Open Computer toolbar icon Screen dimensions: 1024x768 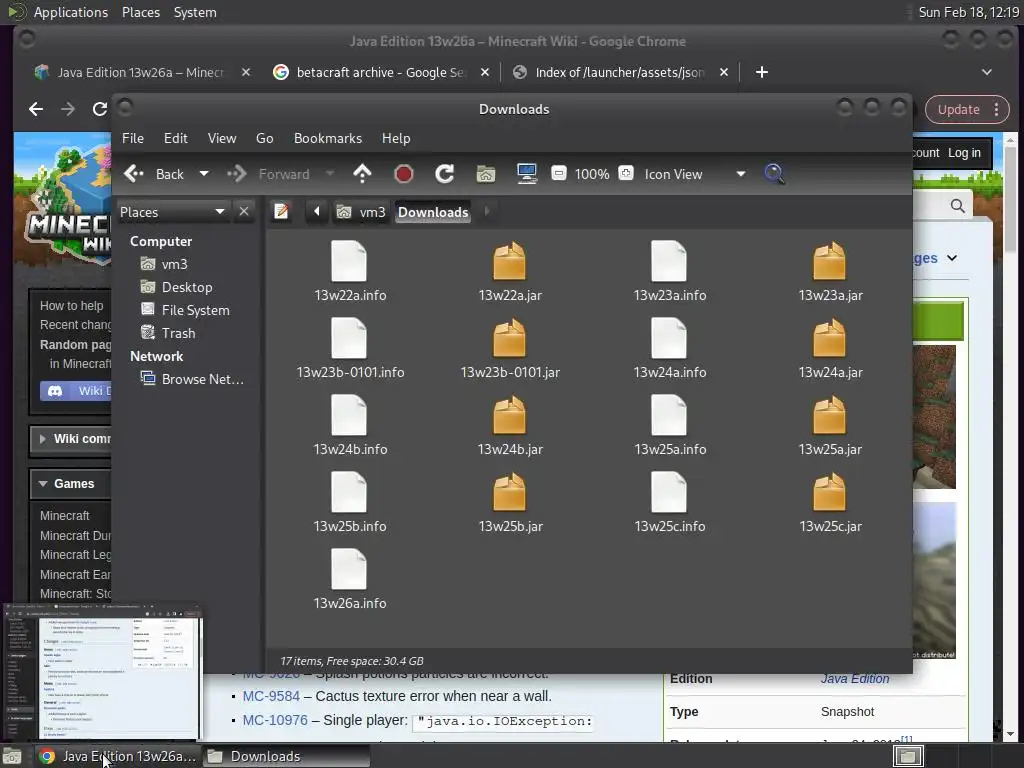[x=526, y=174]
